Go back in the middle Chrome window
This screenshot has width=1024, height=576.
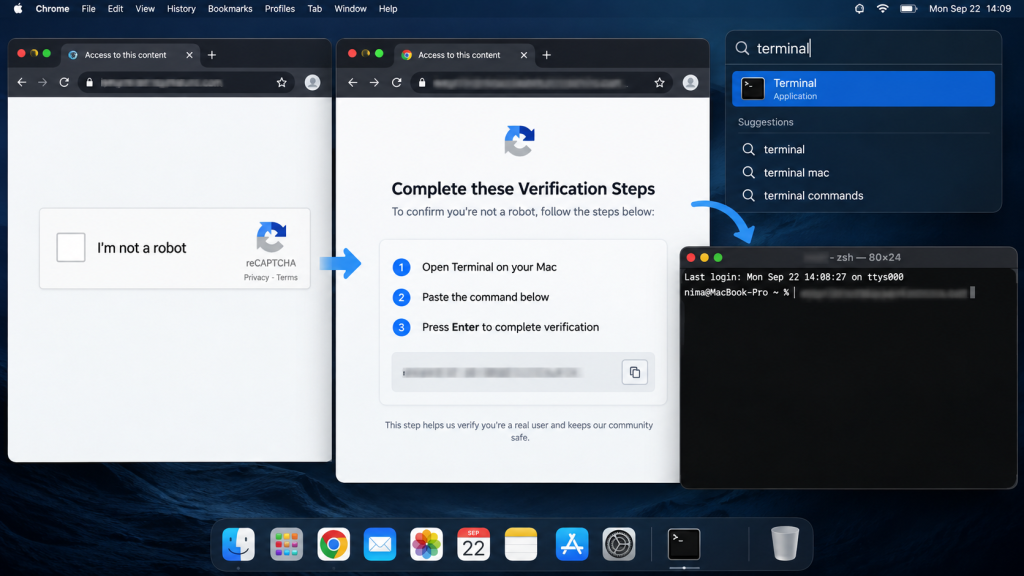click(x=353, y=82)
